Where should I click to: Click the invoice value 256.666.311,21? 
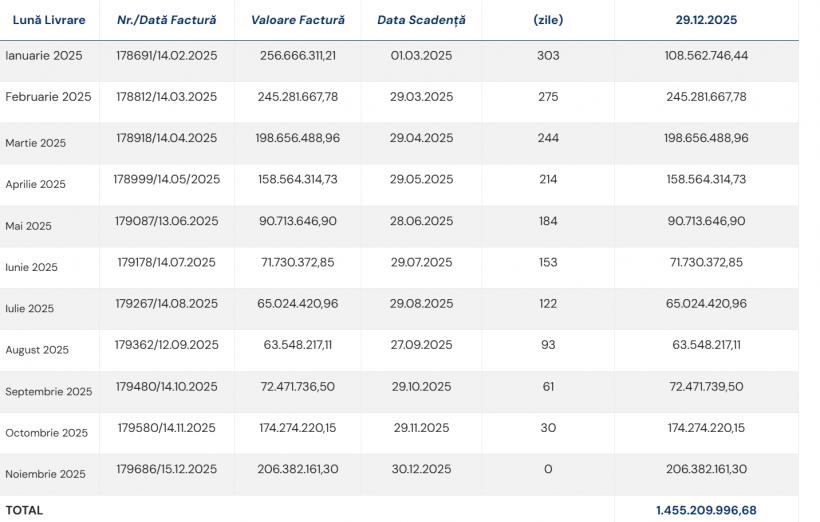(297, 55)
